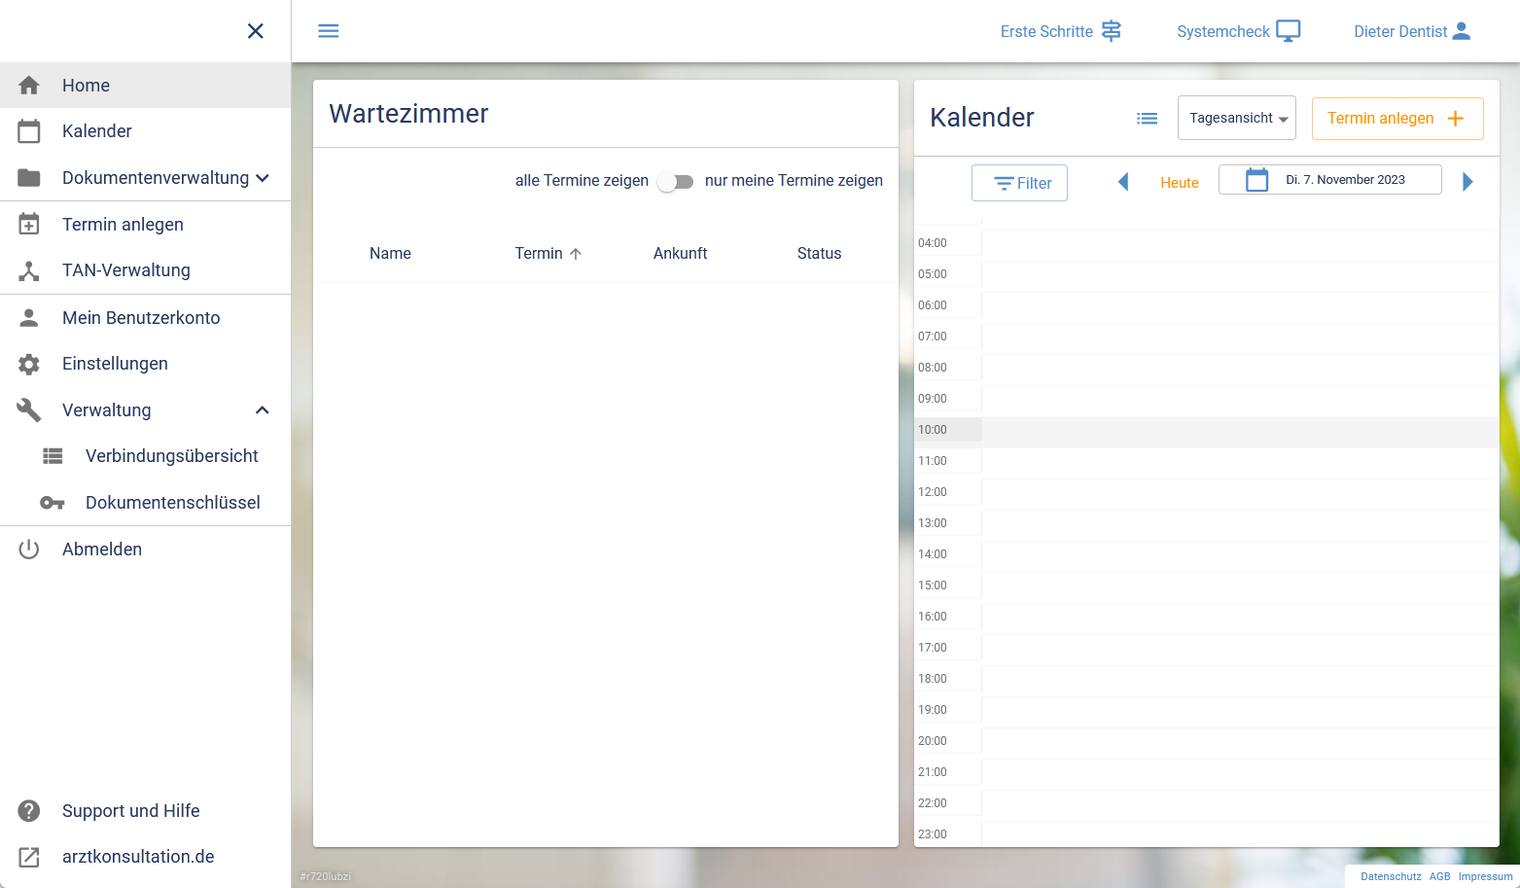Click the 10:00 time slot in calendar
Image resolution: width=1520 pixels, height=888 pixels.
(1238, 430)
